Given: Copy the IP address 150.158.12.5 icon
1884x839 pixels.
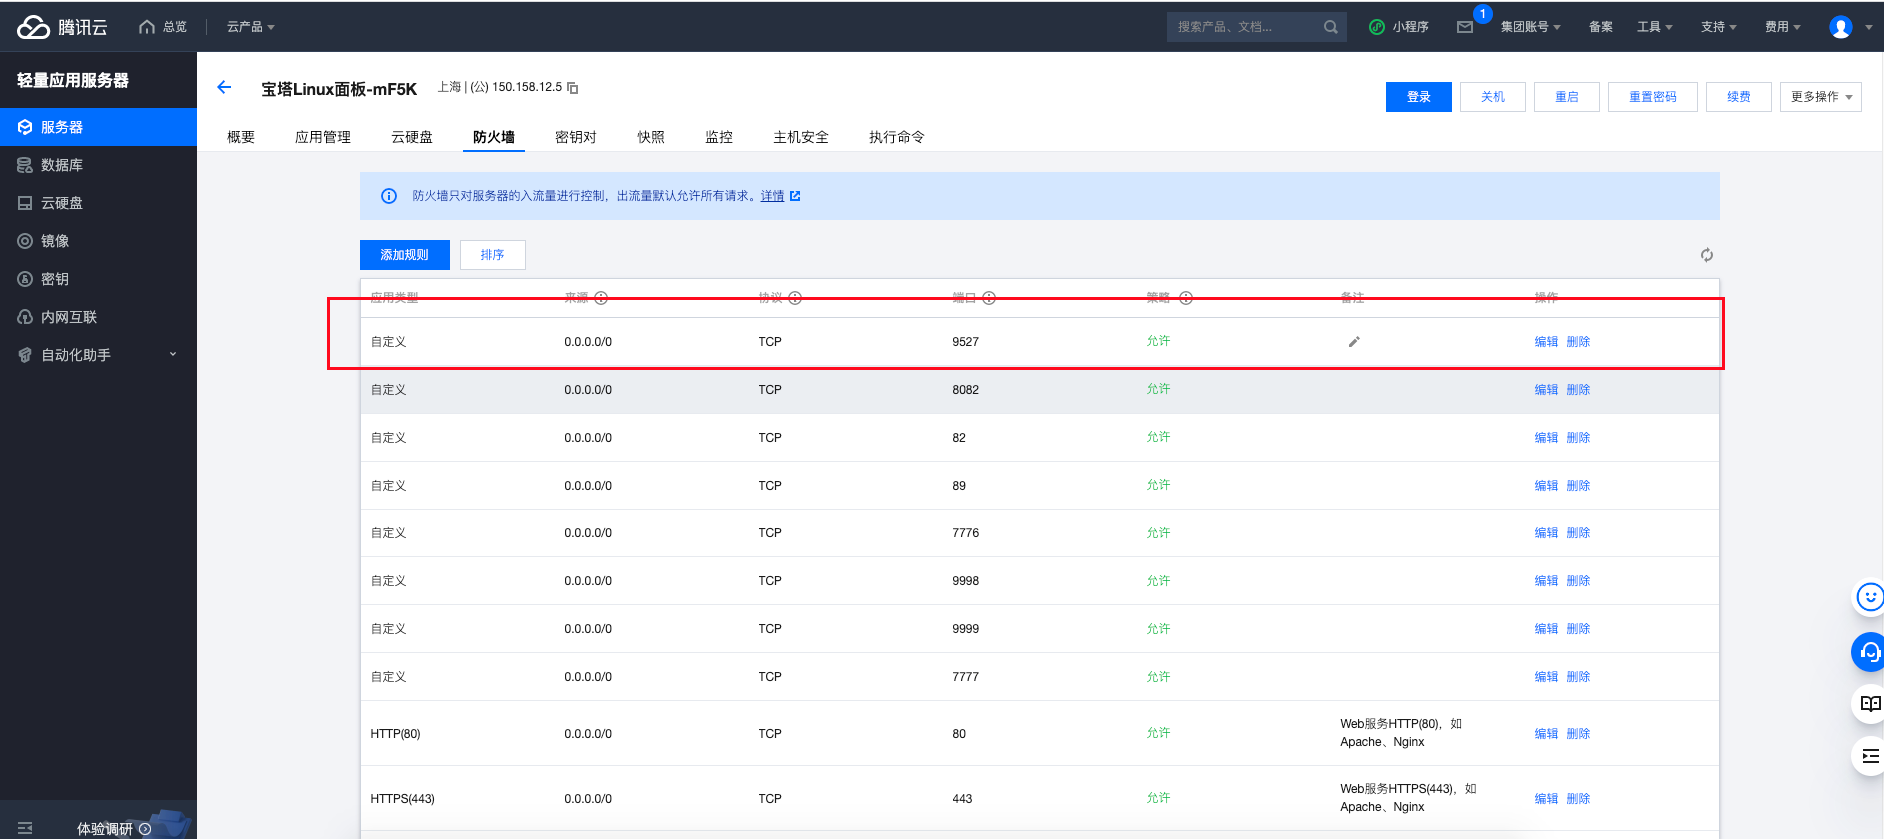Looking at the screenshot, I should [573, 88].
